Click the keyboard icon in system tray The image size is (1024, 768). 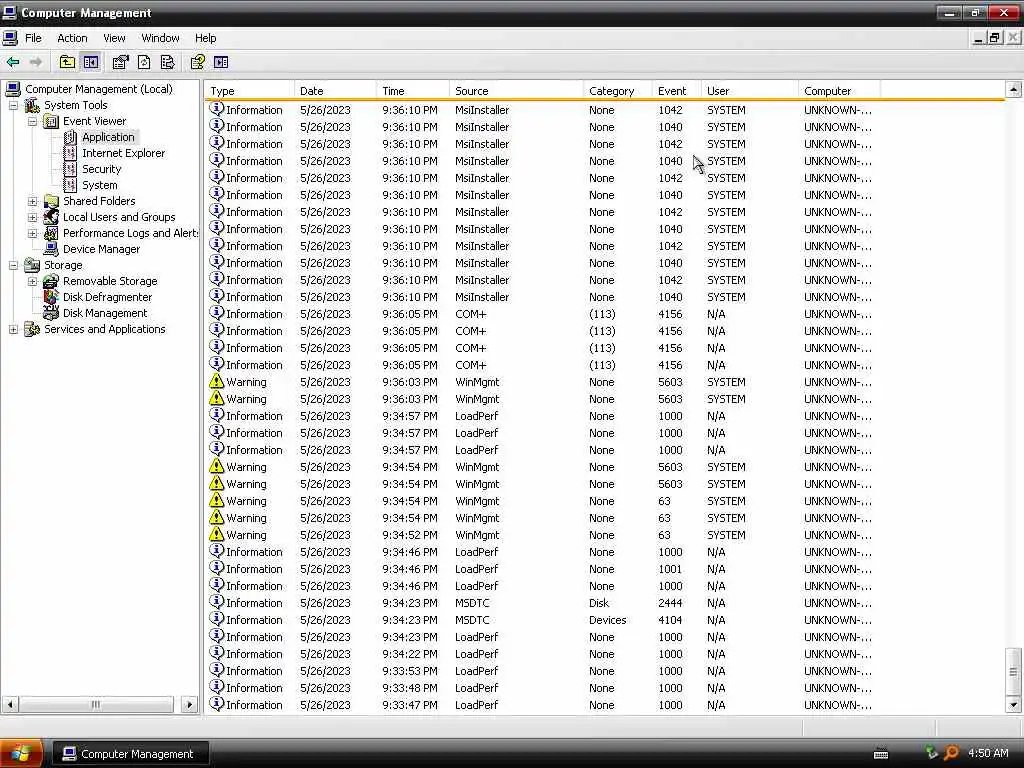(x=881, y=754)
